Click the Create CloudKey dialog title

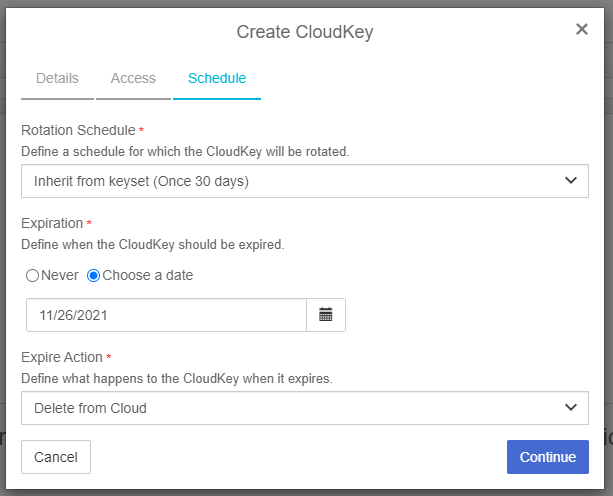click(x=305, y=32)
